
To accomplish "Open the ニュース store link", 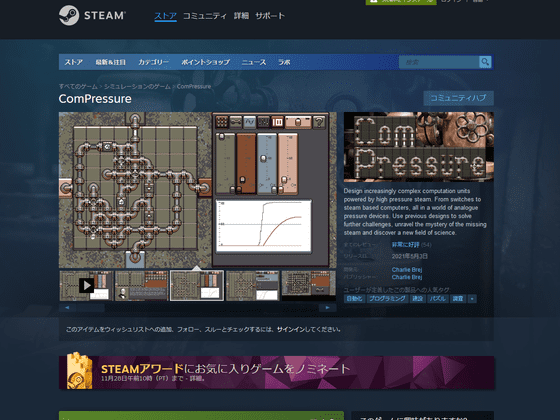I will (x=254, y=62).
